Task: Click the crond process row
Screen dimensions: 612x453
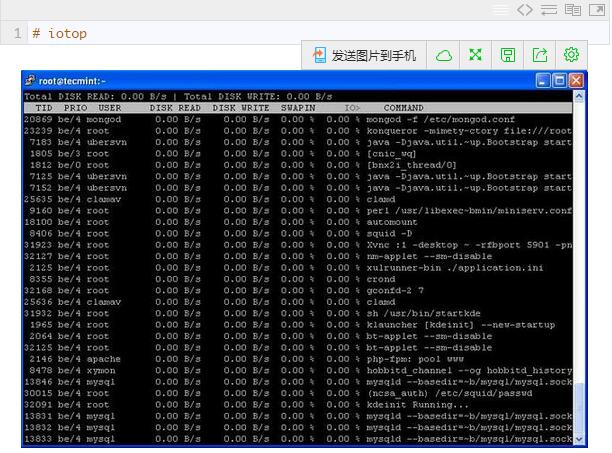Action: click(298, 279)
